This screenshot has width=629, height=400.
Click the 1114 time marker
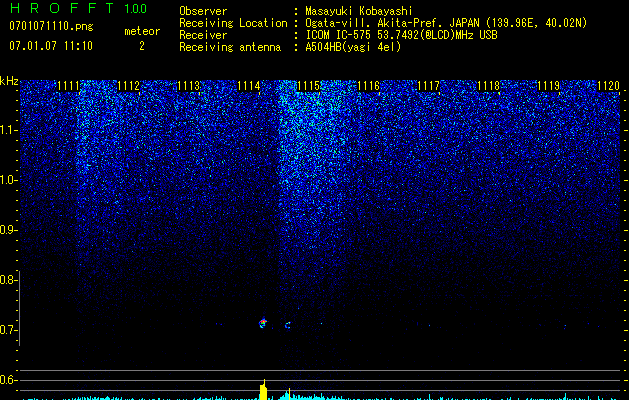[248, 86]
